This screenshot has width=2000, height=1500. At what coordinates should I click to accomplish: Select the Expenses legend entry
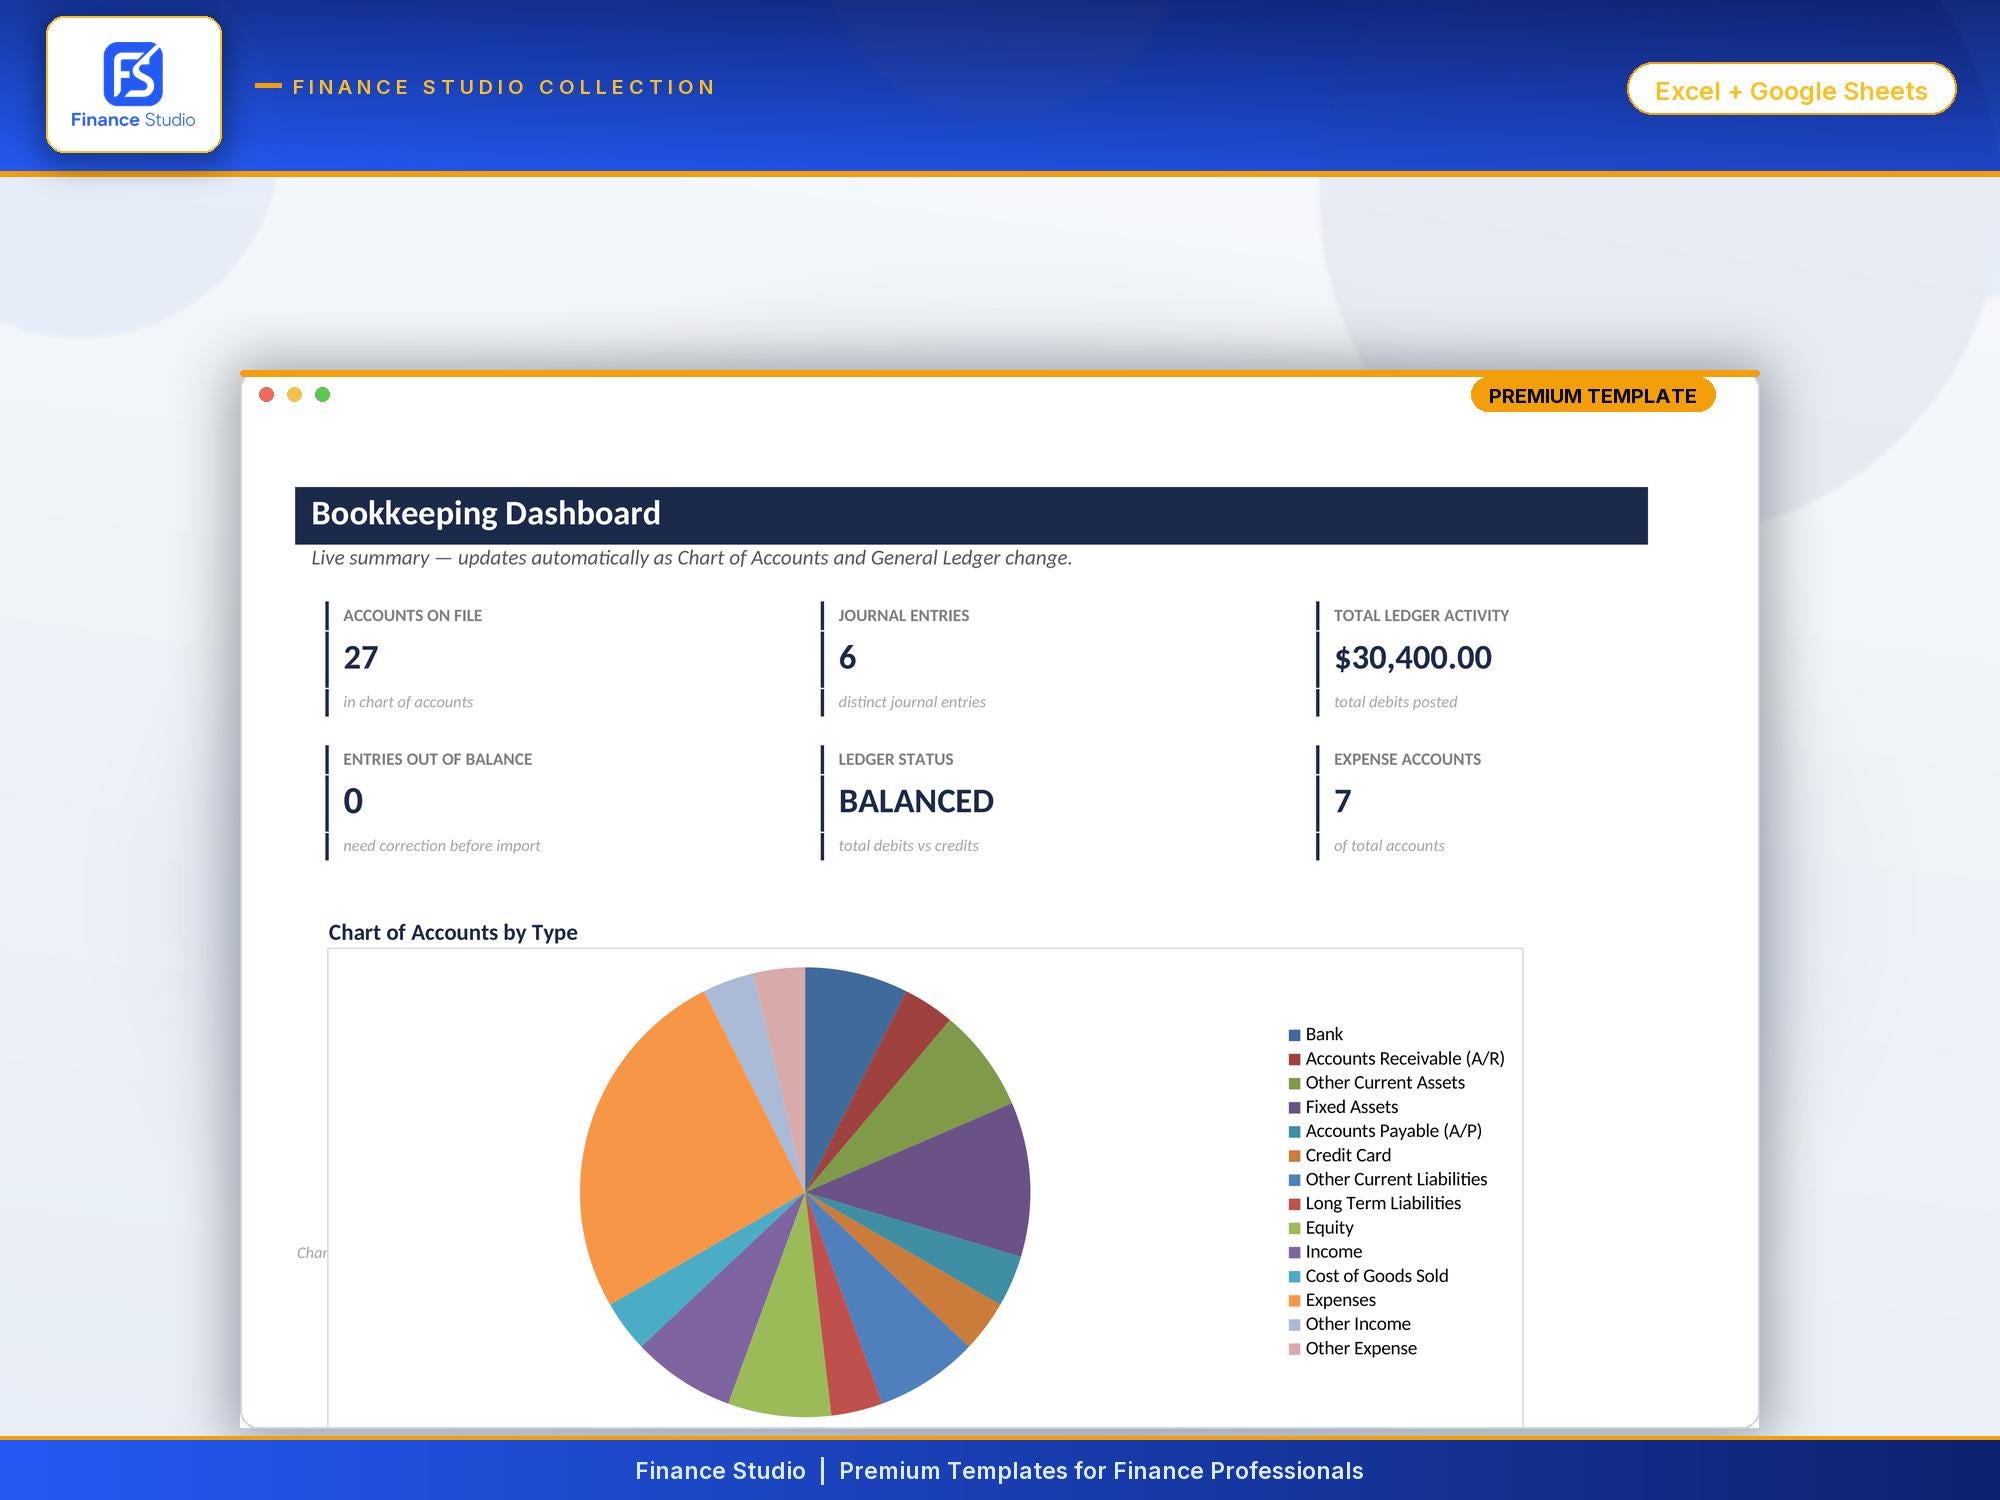(1332, 1300)
